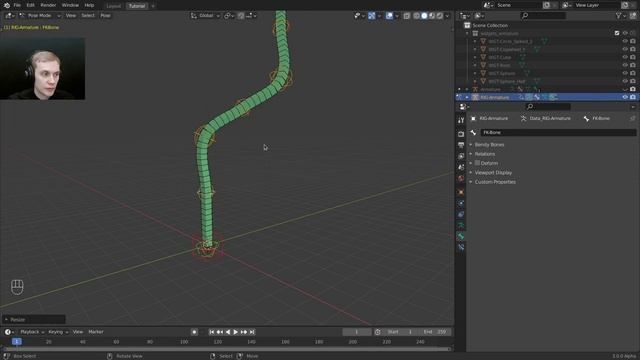Select the Scene Collection row

click(x=547, y=25)
